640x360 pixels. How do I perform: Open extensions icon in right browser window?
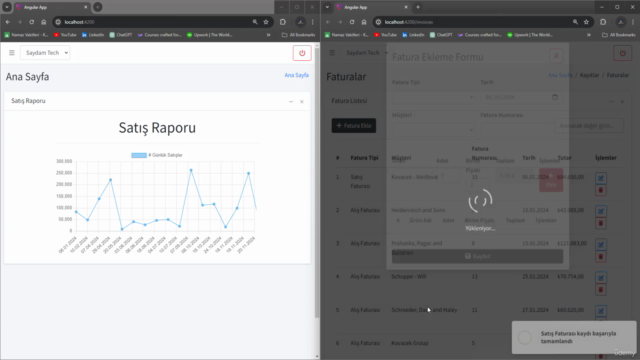click(x=603, y=22)
